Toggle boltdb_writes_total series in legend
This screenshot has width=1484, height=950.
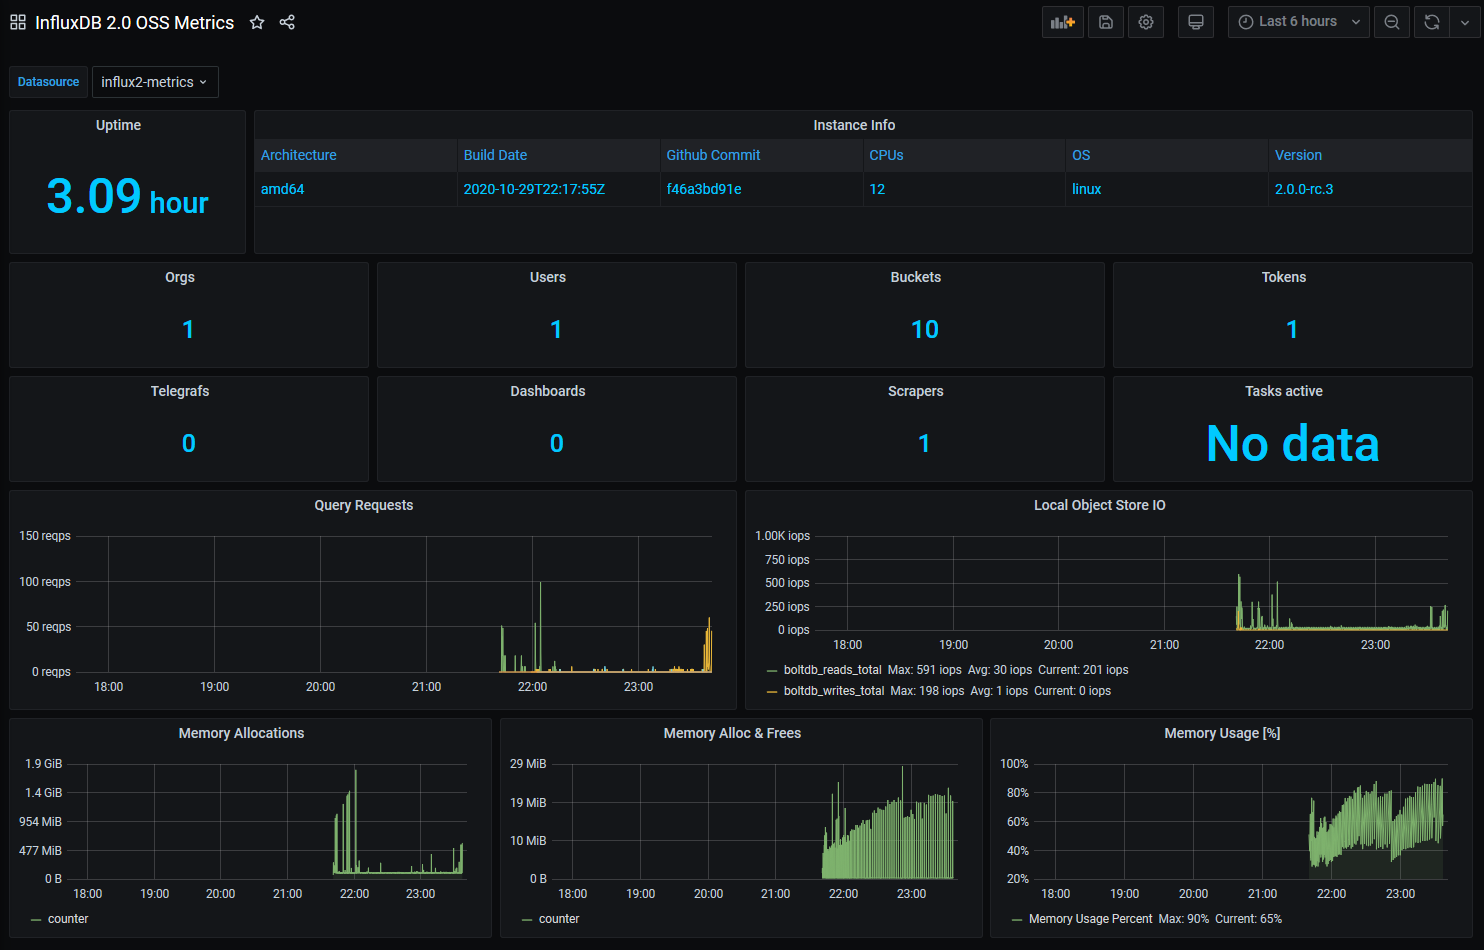pos(834,691)
